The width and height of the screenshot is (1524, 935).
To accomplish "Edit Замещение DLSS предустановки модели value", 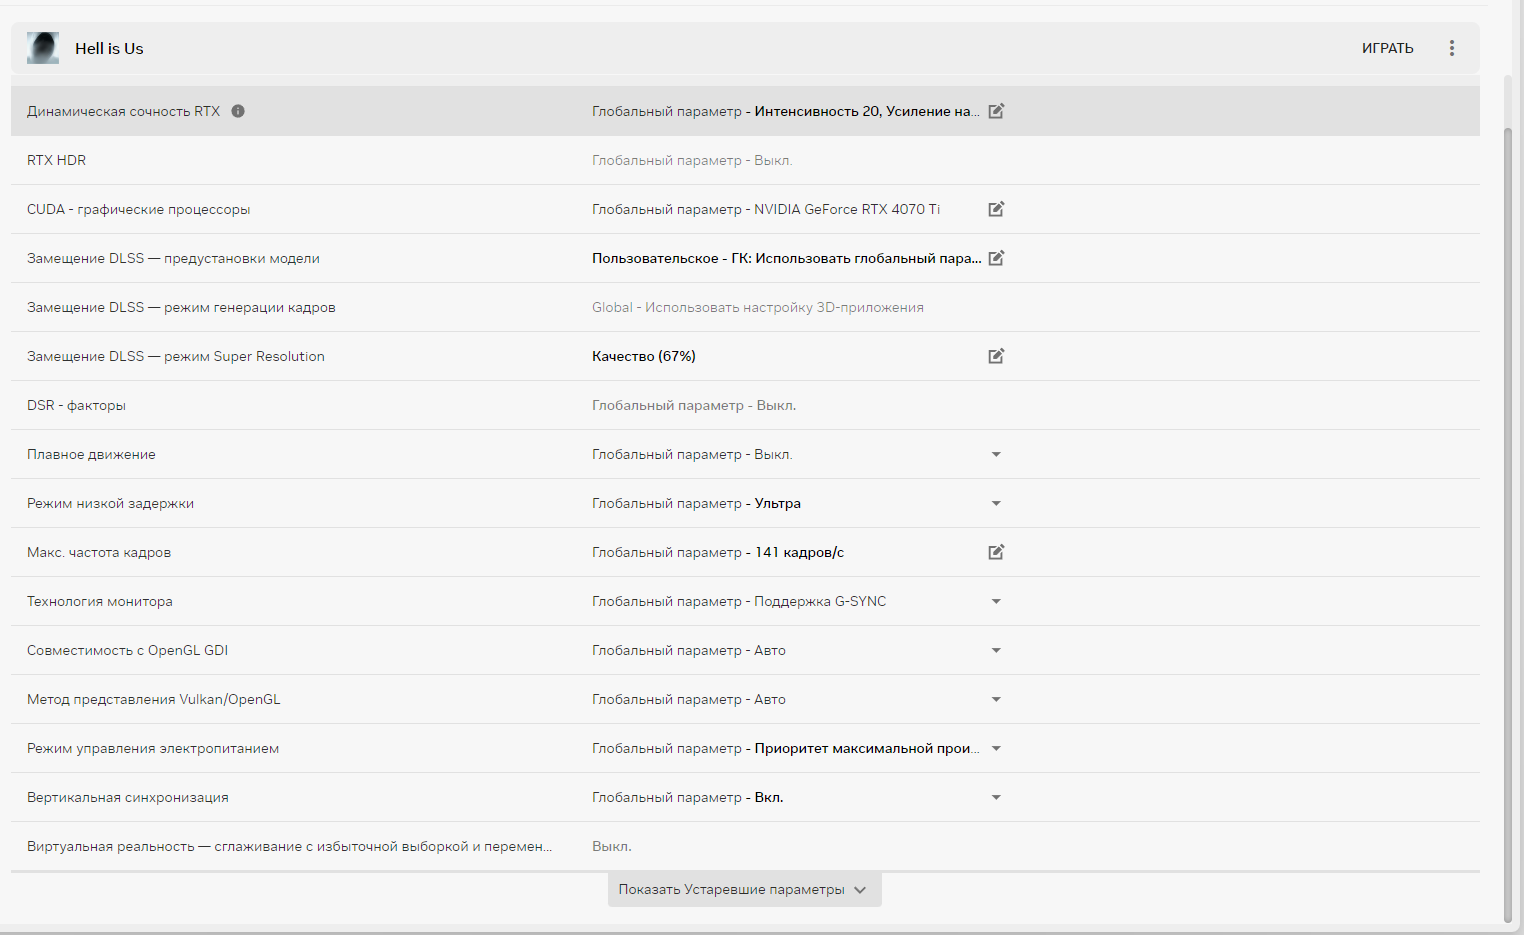I will pos(996,258).
